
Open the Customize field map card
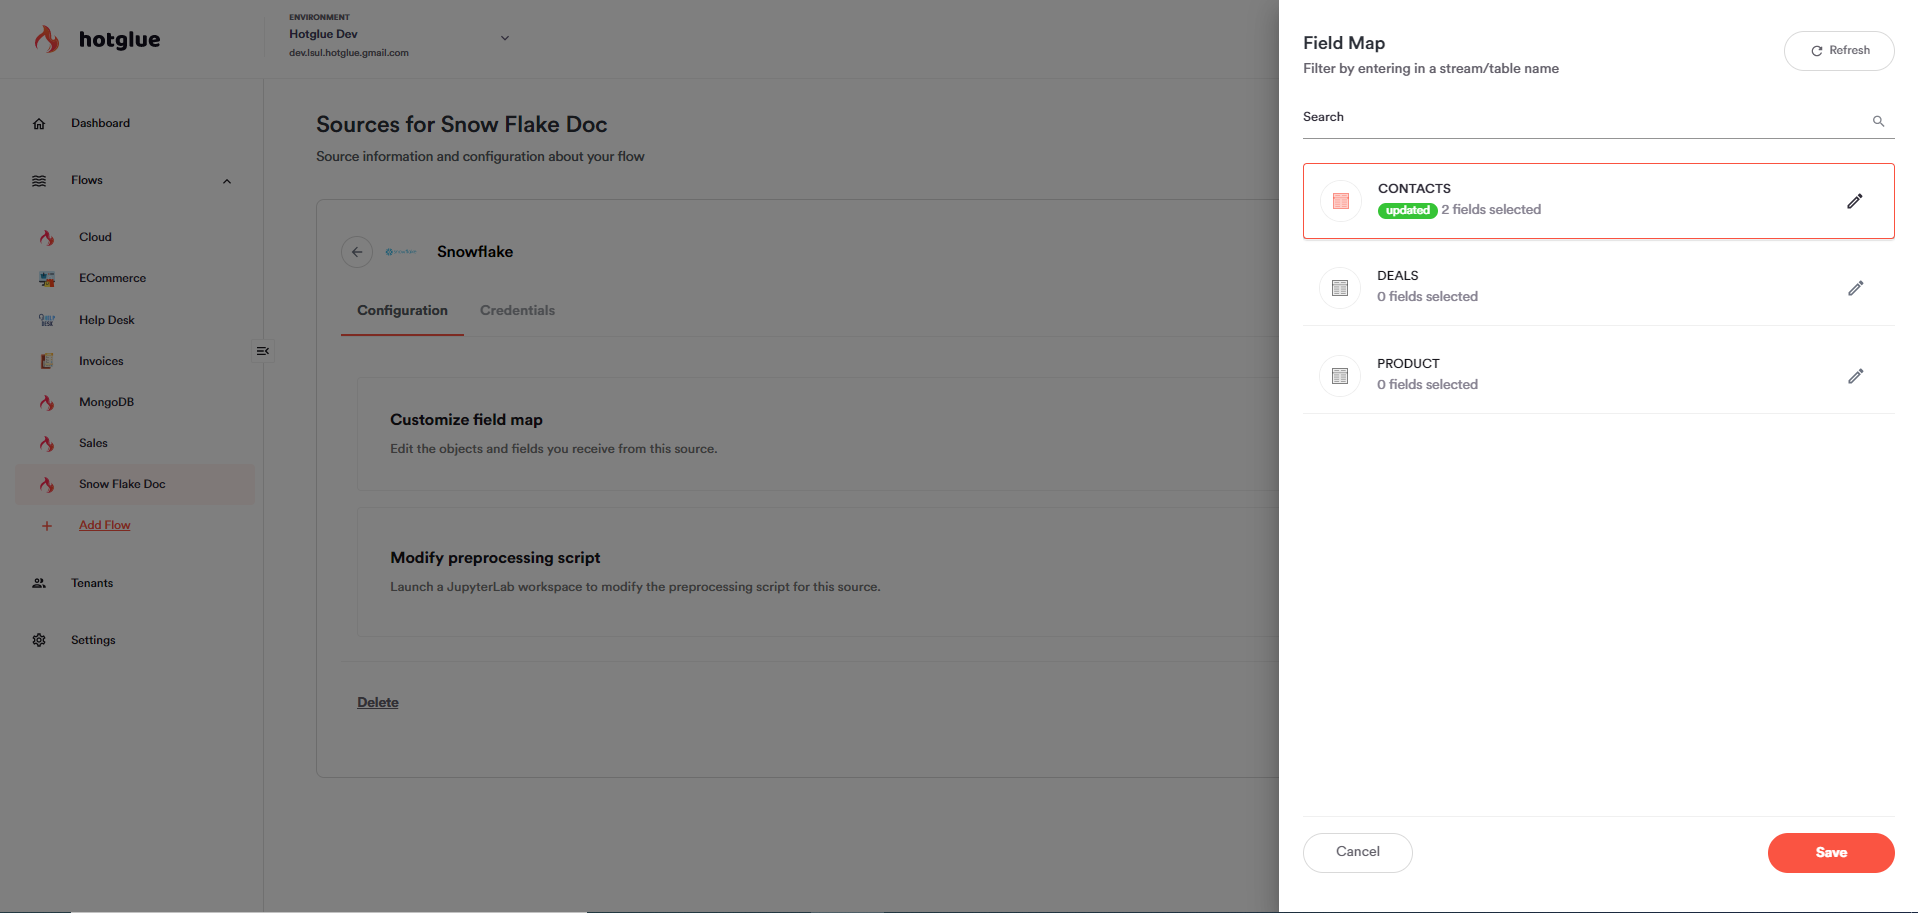click(x=818, y=433)
